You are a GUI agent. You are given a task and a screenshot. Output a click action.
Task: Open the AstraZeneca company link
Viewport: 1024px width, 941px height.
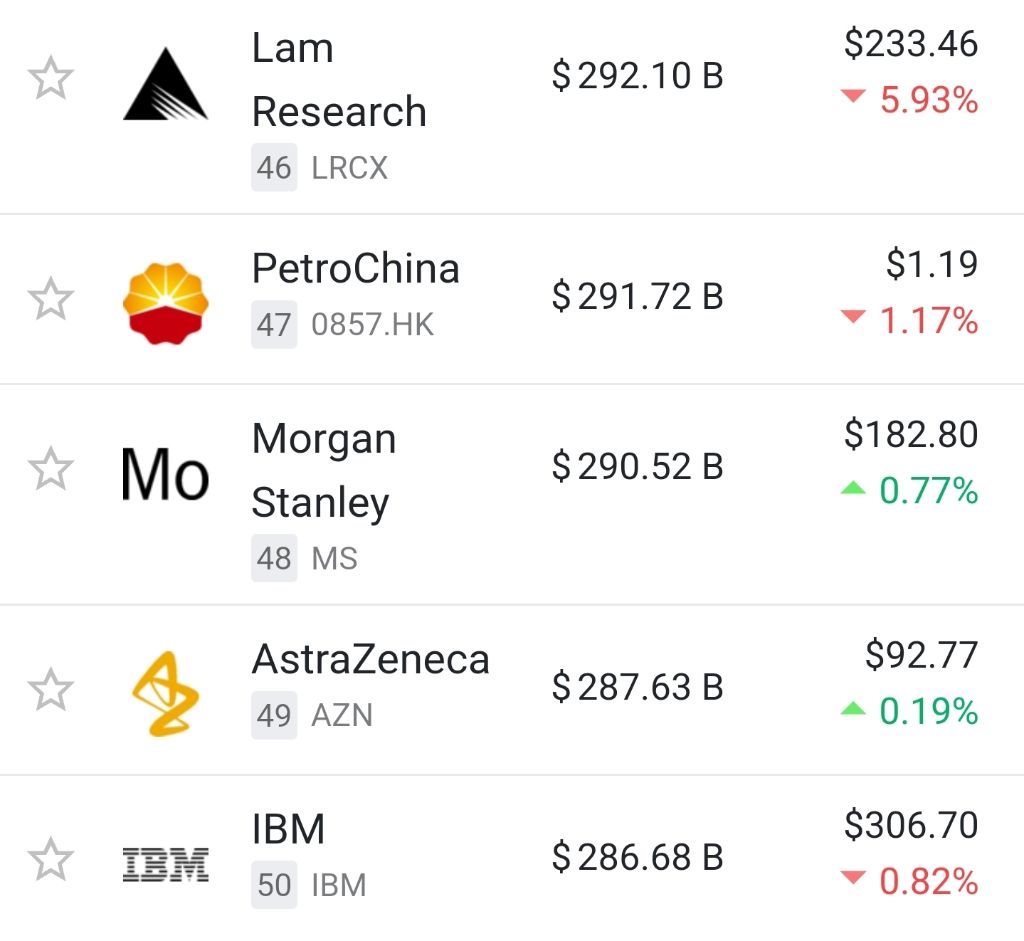point(370,659)
